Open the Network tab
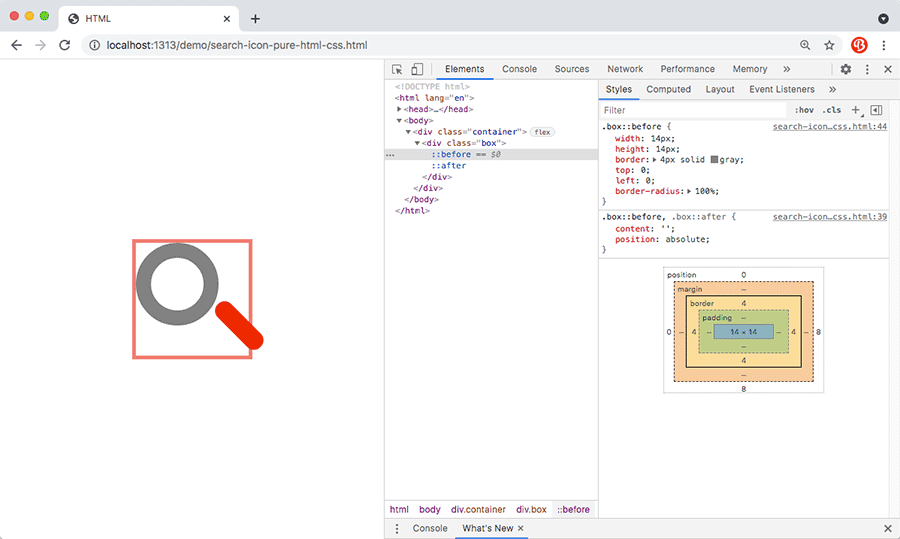This screenshot has width=900, height=539. (x=625, y=69)
